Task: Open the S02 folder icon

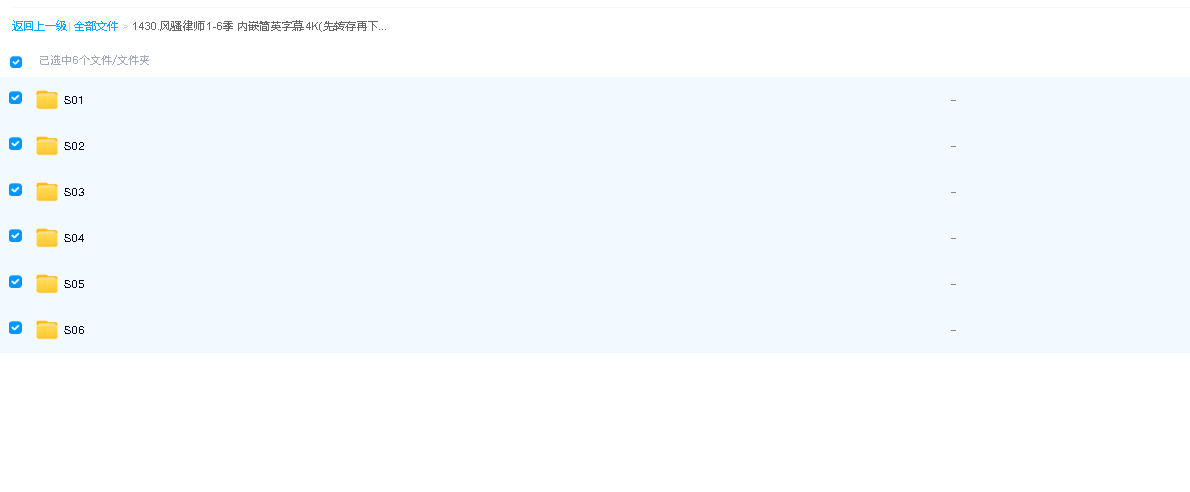Action: [x=47, y=146]
